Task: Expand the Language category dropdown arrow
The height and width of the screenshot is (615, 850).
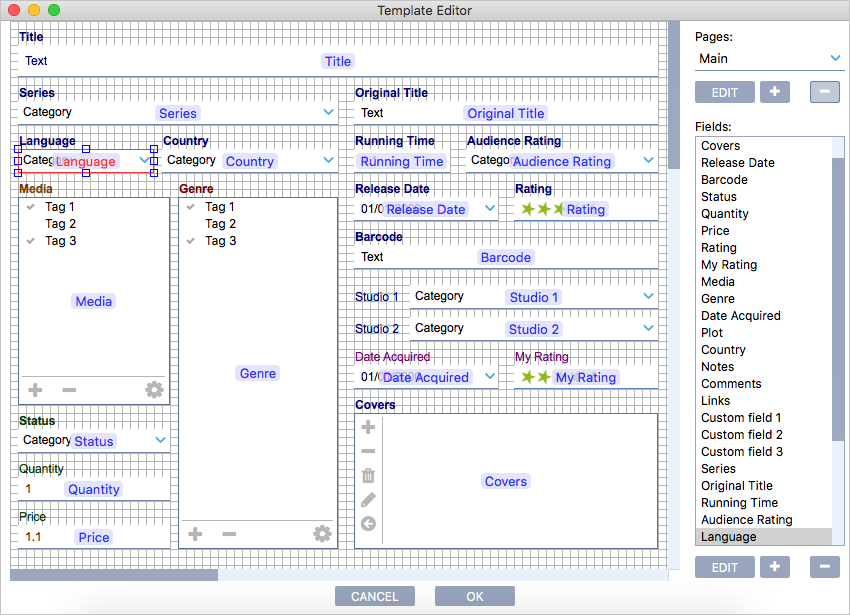Action: pyautogui.click(x=144, y=160)
